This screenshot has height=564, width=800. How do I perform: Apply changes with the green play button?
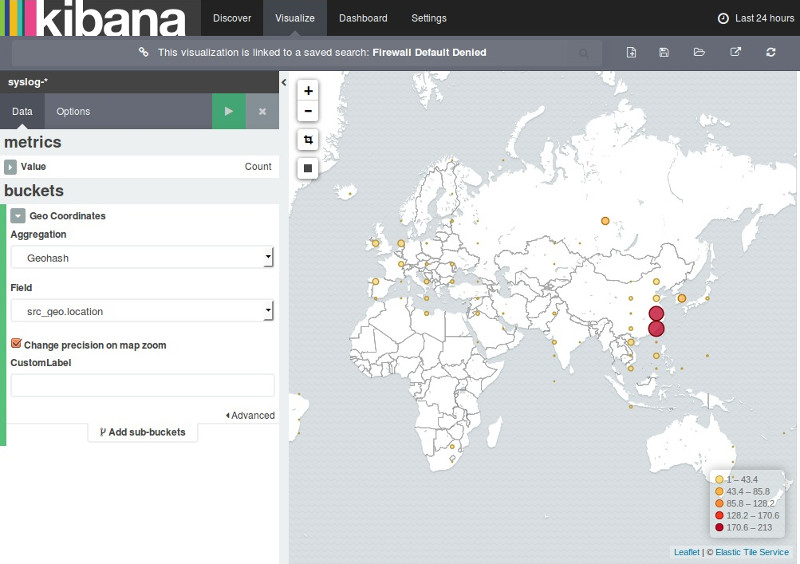[x=228, y=111]
